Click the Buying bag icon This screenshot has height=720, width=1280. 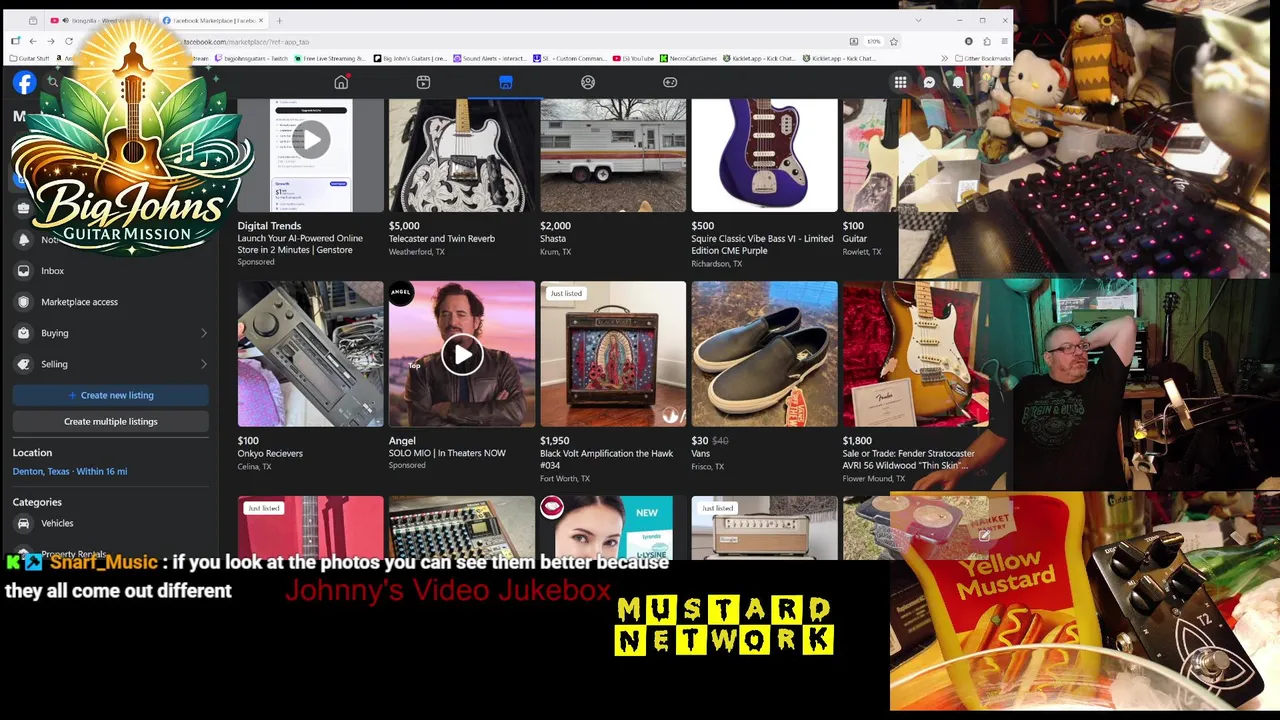[x=24, y=333]
